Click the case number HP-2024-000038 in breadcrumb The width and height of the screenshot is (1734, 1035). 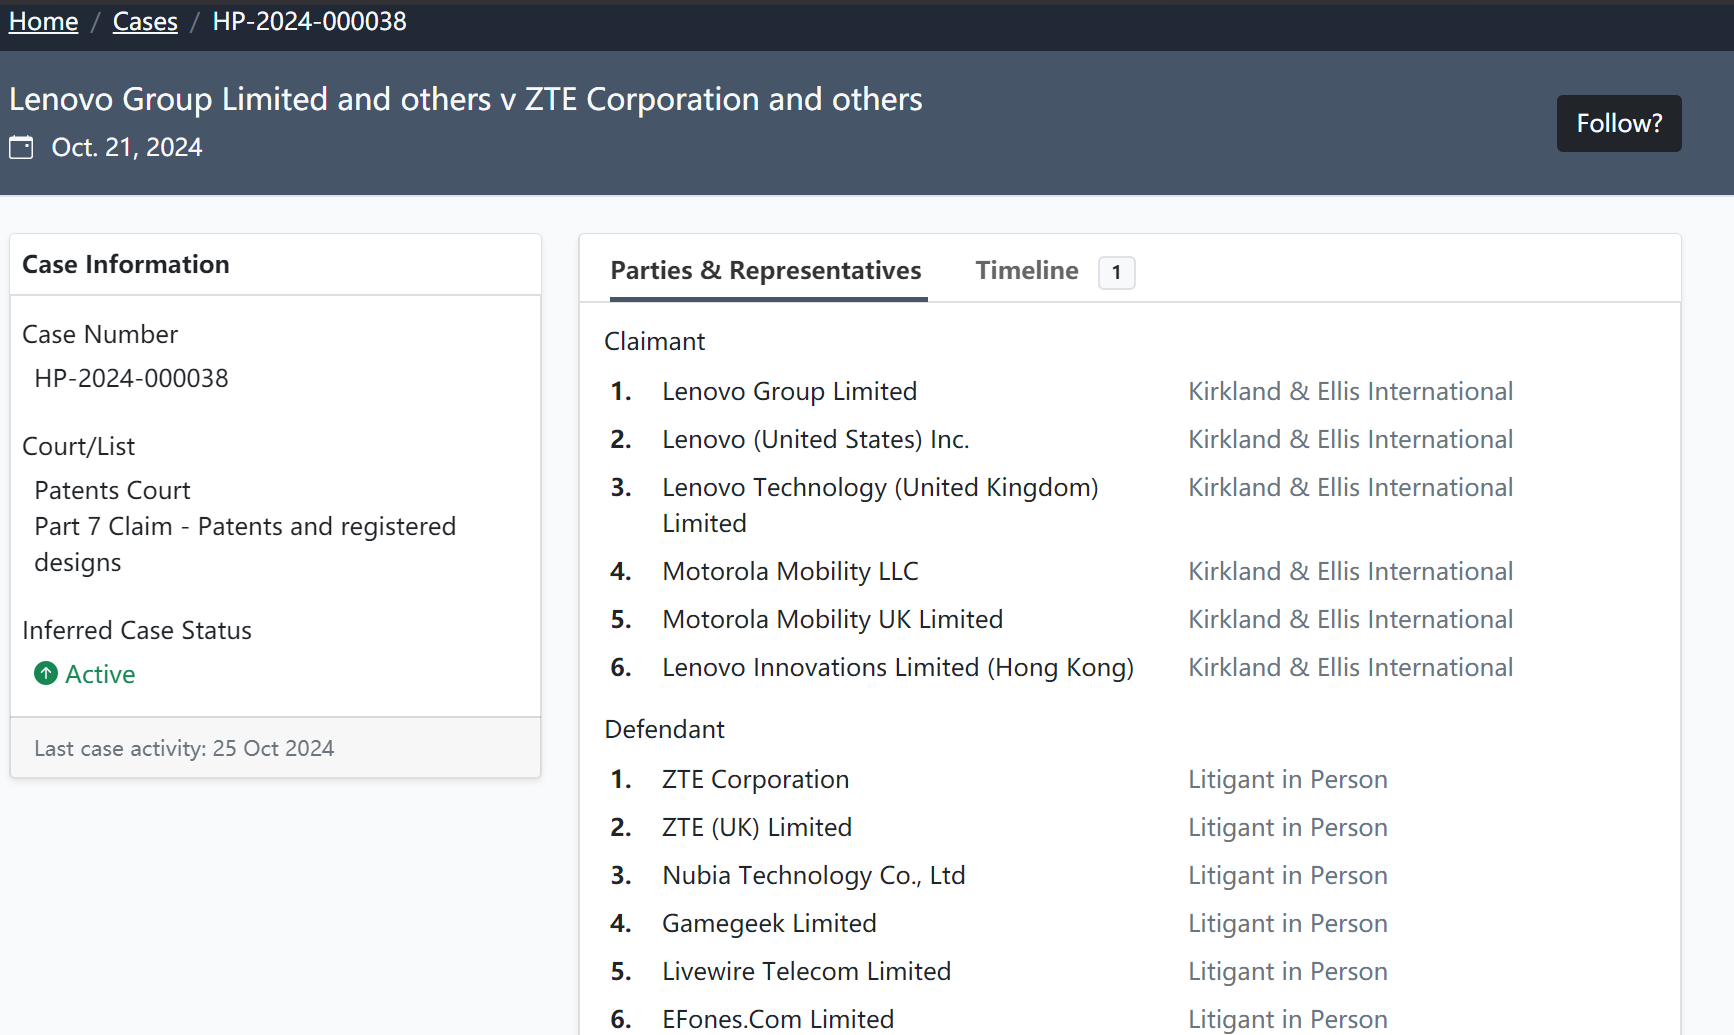(x=309, y=21)
